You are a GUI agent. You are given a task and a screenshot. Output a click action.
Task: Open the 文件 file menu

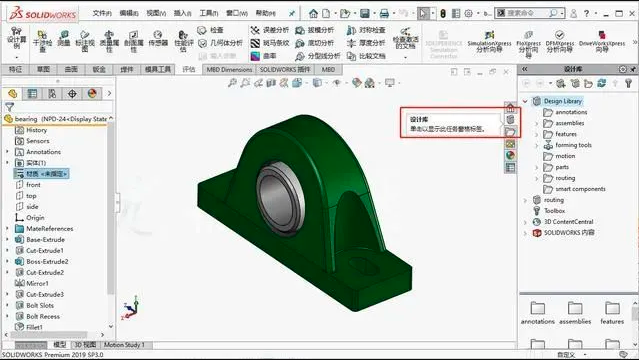[102, 13]
